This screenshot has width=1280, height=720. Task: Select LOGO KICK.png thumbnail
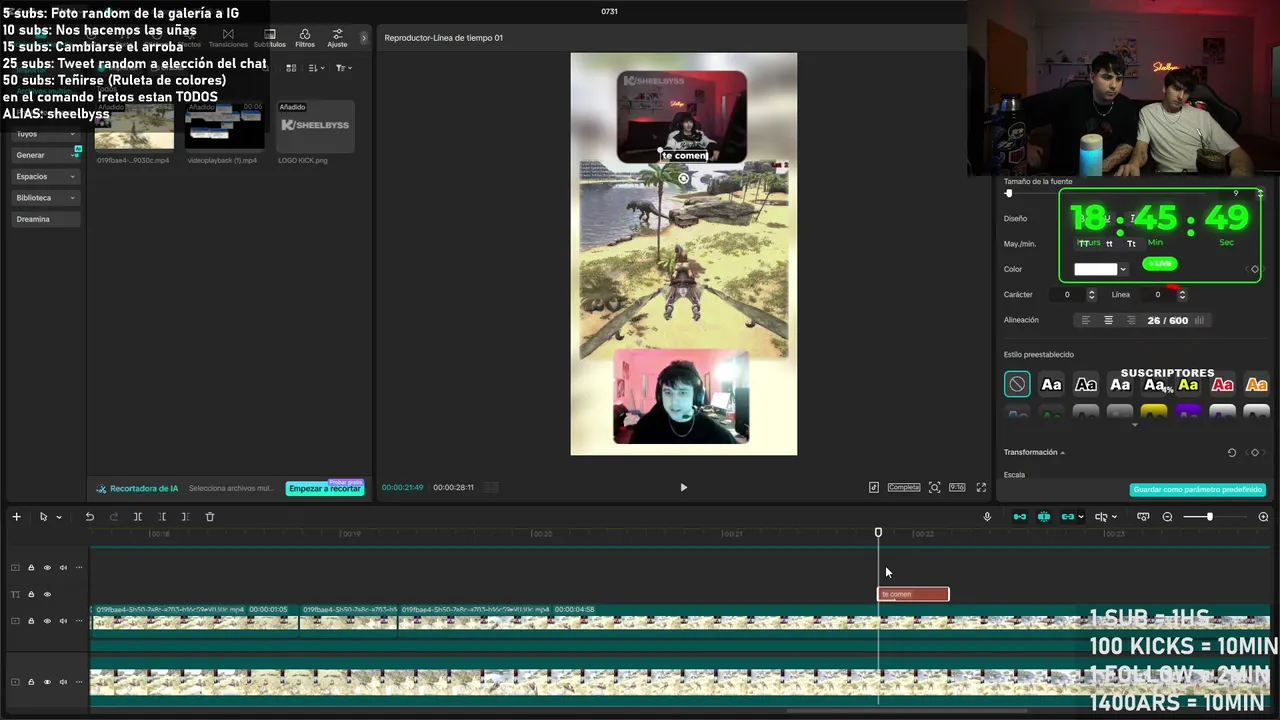point(315,126)
